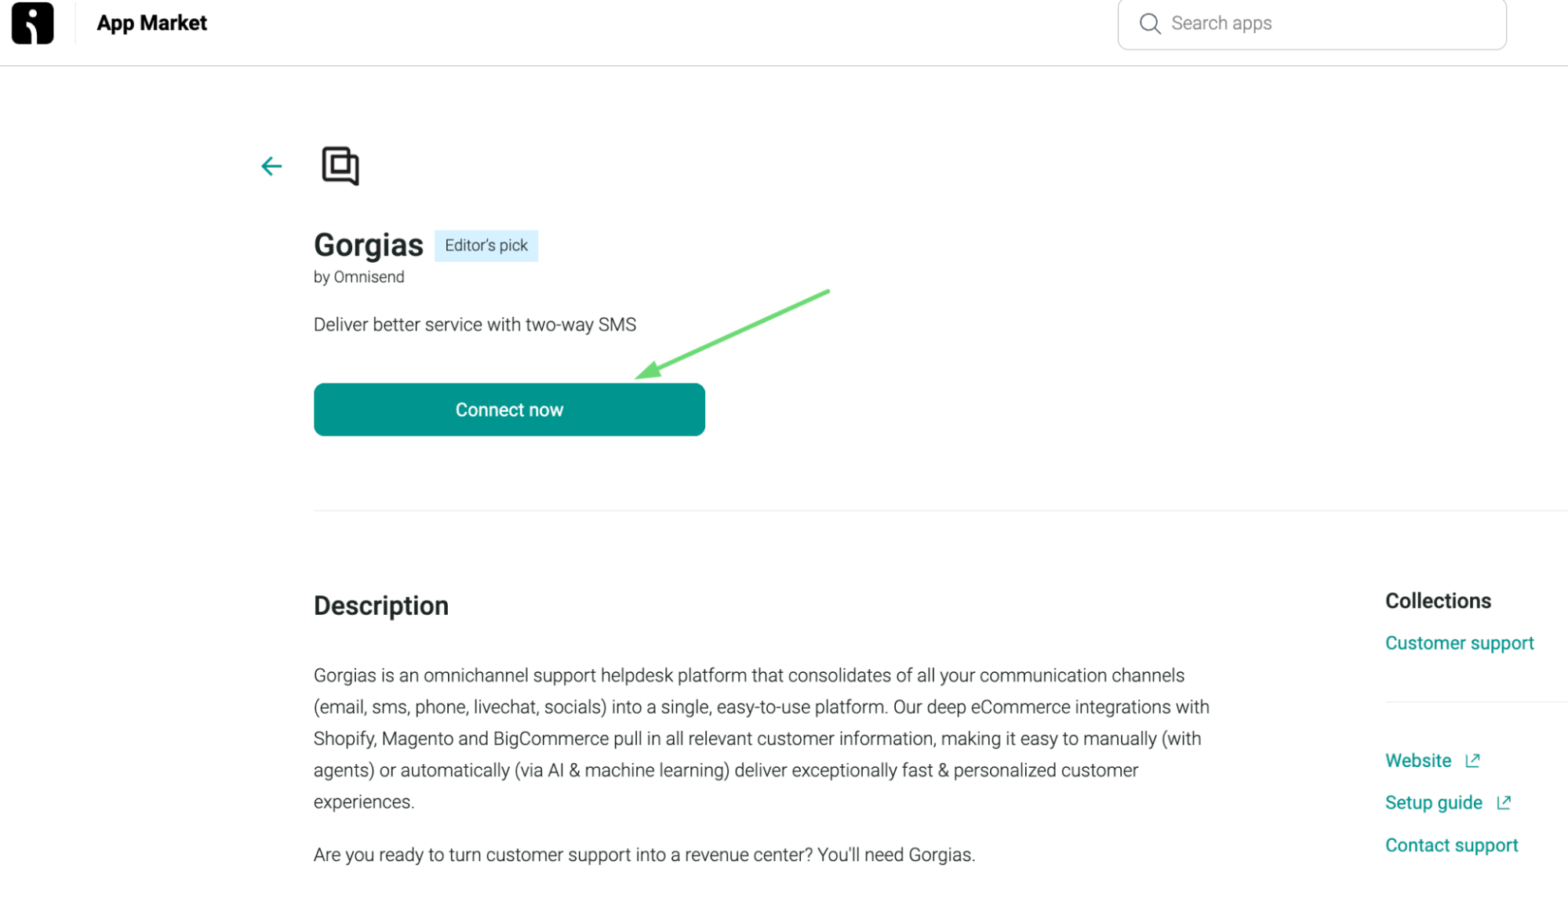
Task: Click the Collections sidebar heading
Action: point(1438,600)
